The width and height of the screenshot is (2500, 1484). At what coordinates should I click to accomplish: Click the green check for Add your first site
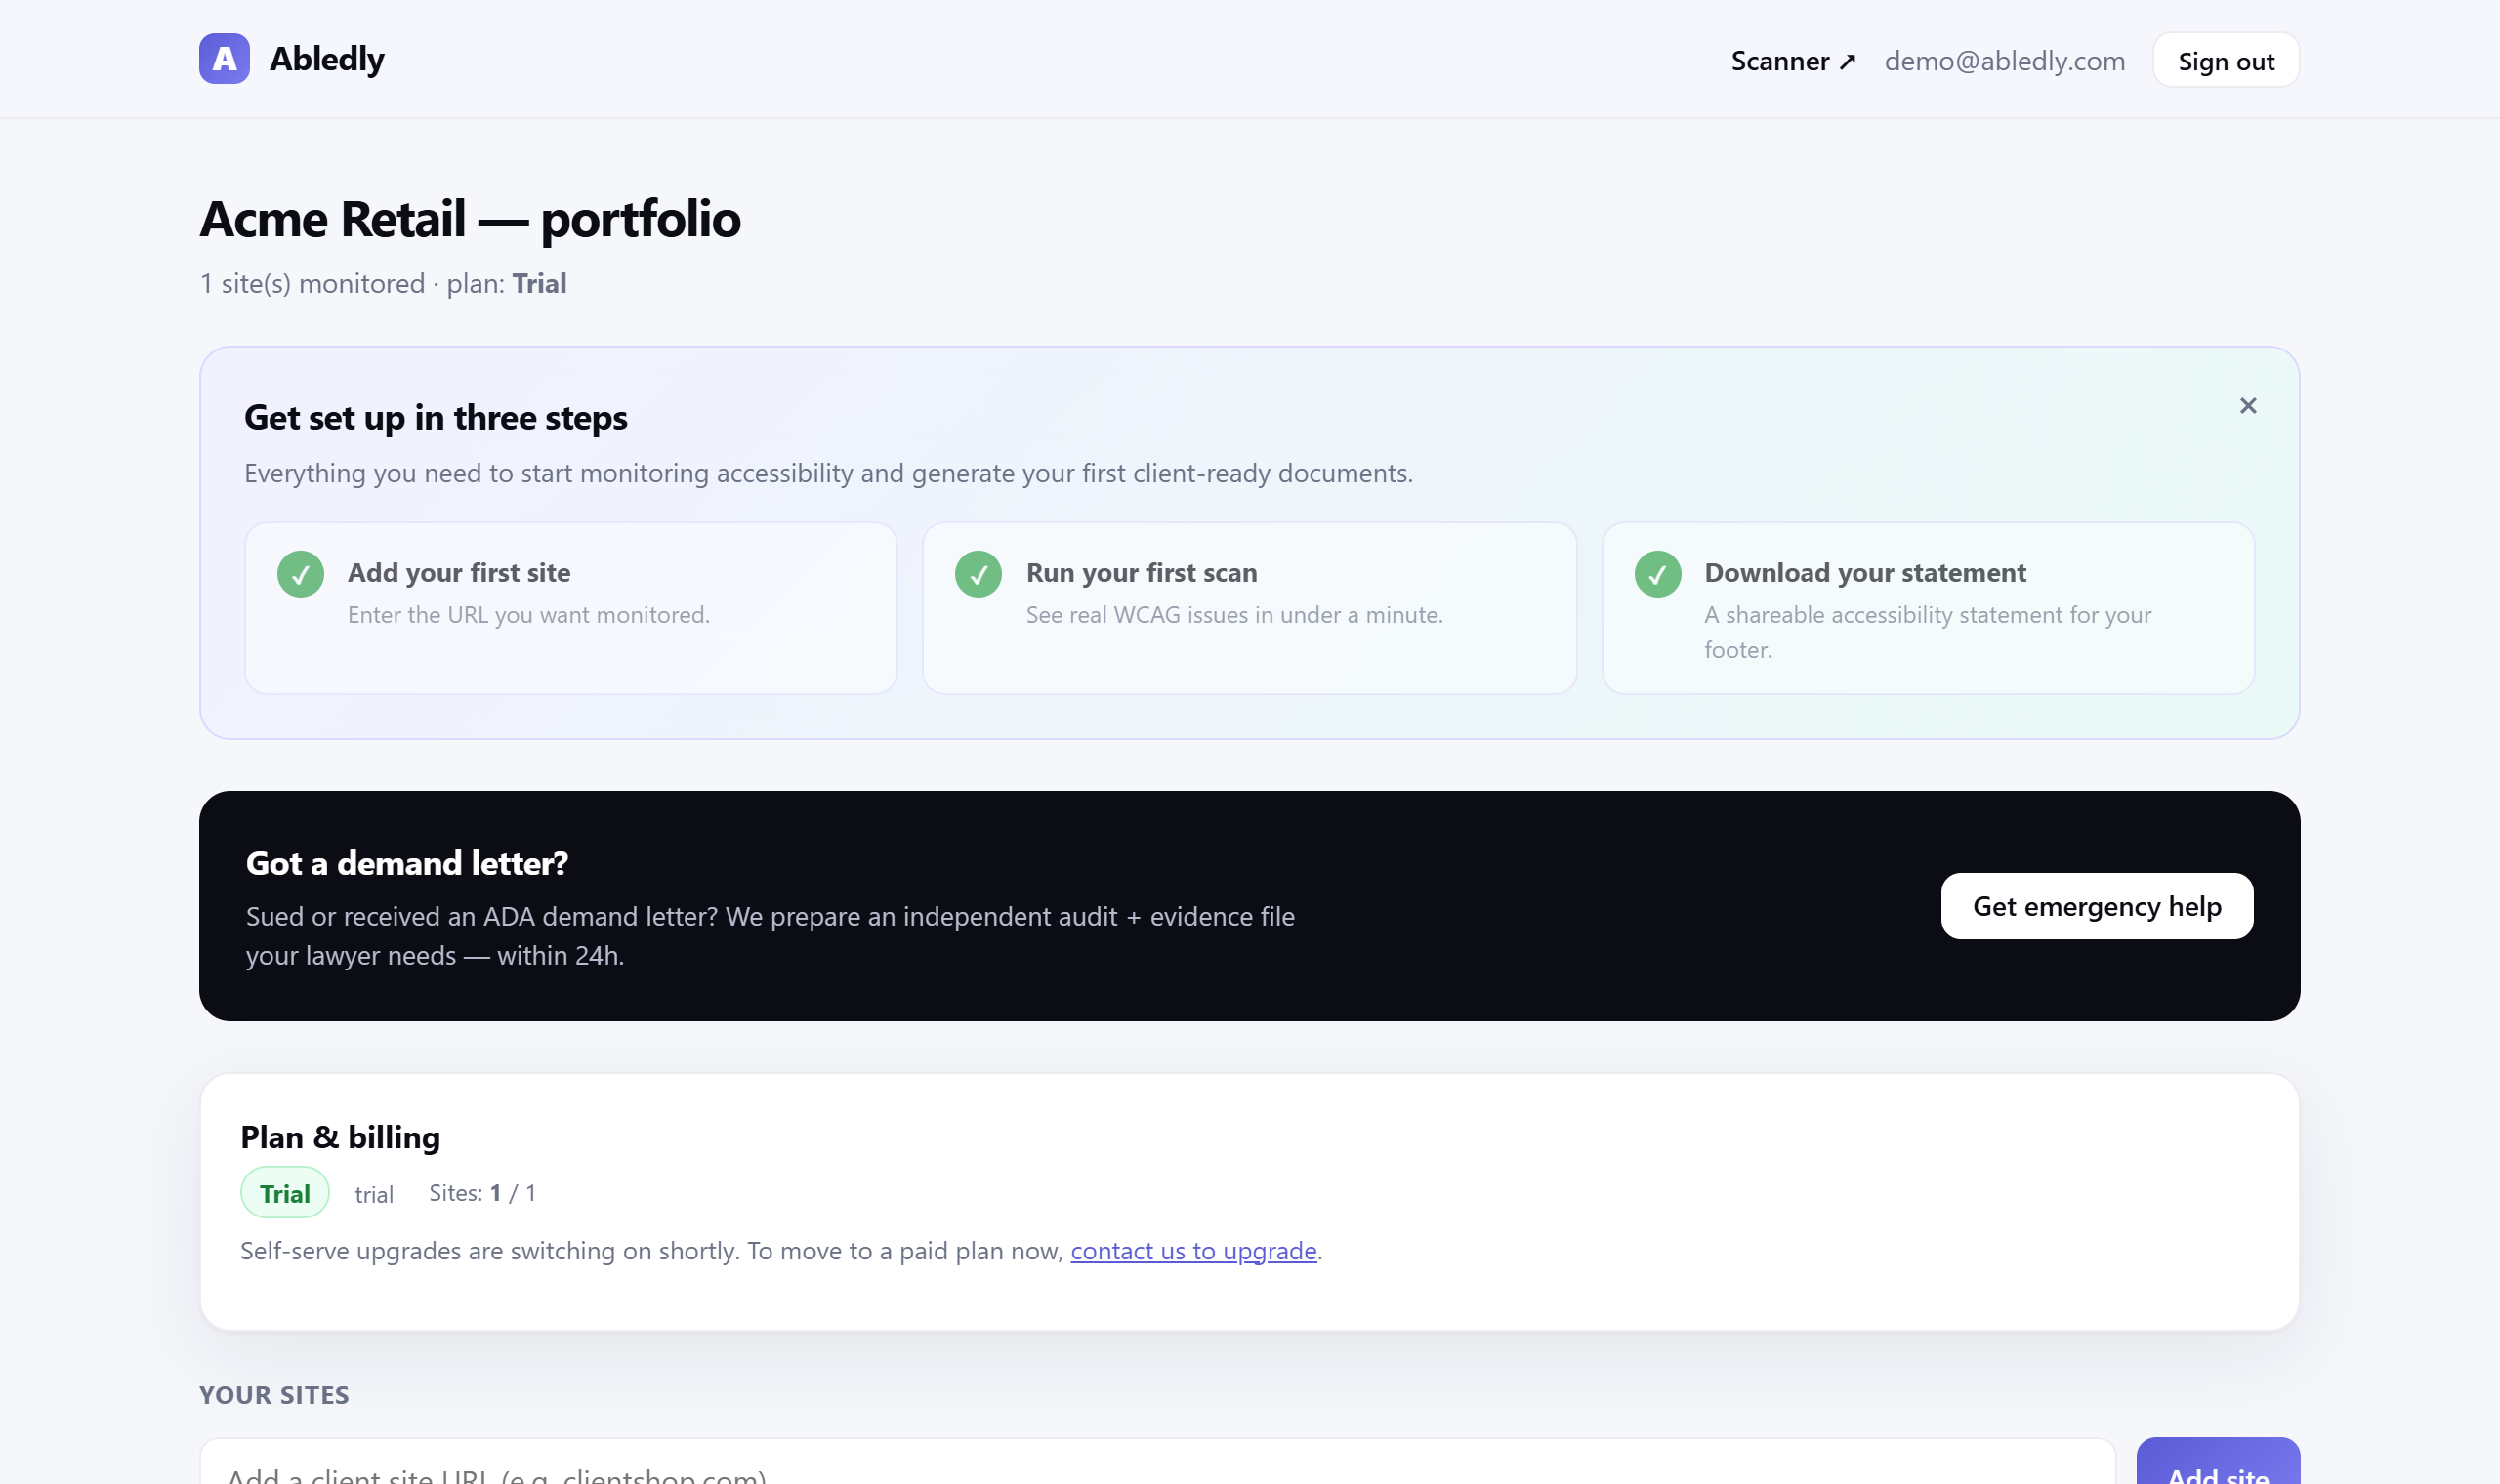click(x=301, y=574)
